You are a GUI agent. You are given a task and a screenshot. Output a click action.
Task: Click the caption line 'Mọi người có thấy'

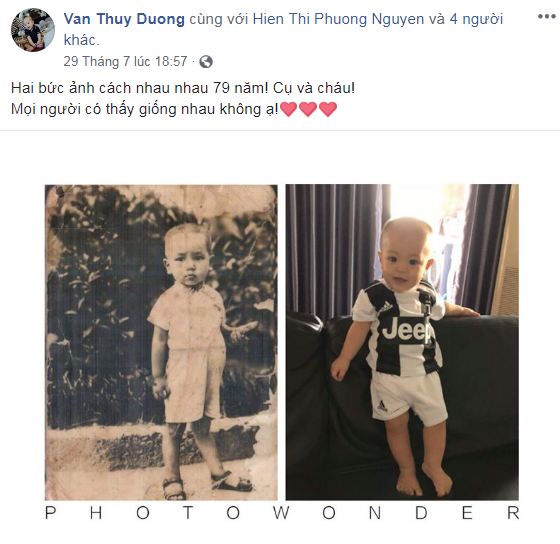pyautogui.click(x=145, y=109)
